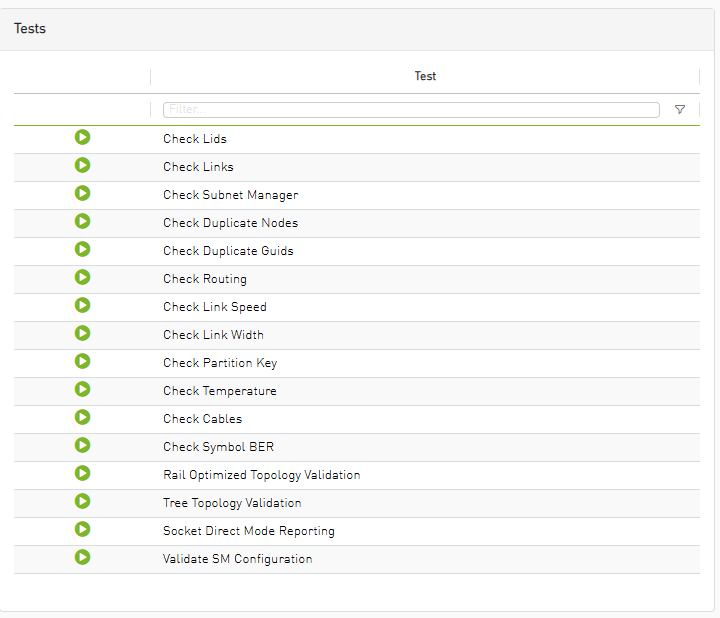Run the Check Cables test

point(83,418)
